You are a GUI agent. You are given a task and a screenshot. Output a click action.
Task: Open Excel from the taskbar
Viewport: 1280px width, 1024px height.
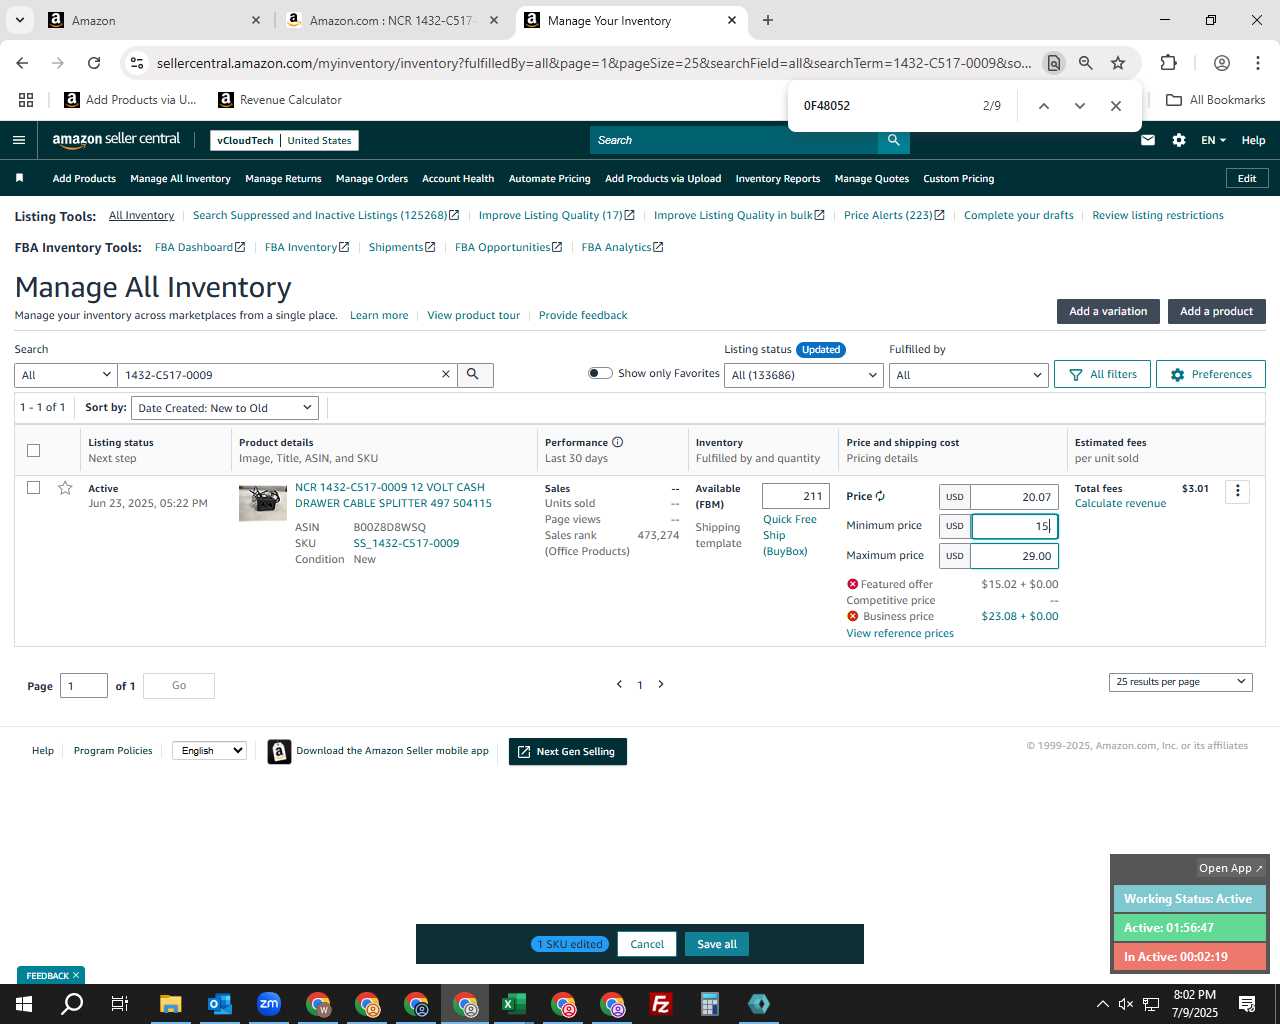[514, 1004]
